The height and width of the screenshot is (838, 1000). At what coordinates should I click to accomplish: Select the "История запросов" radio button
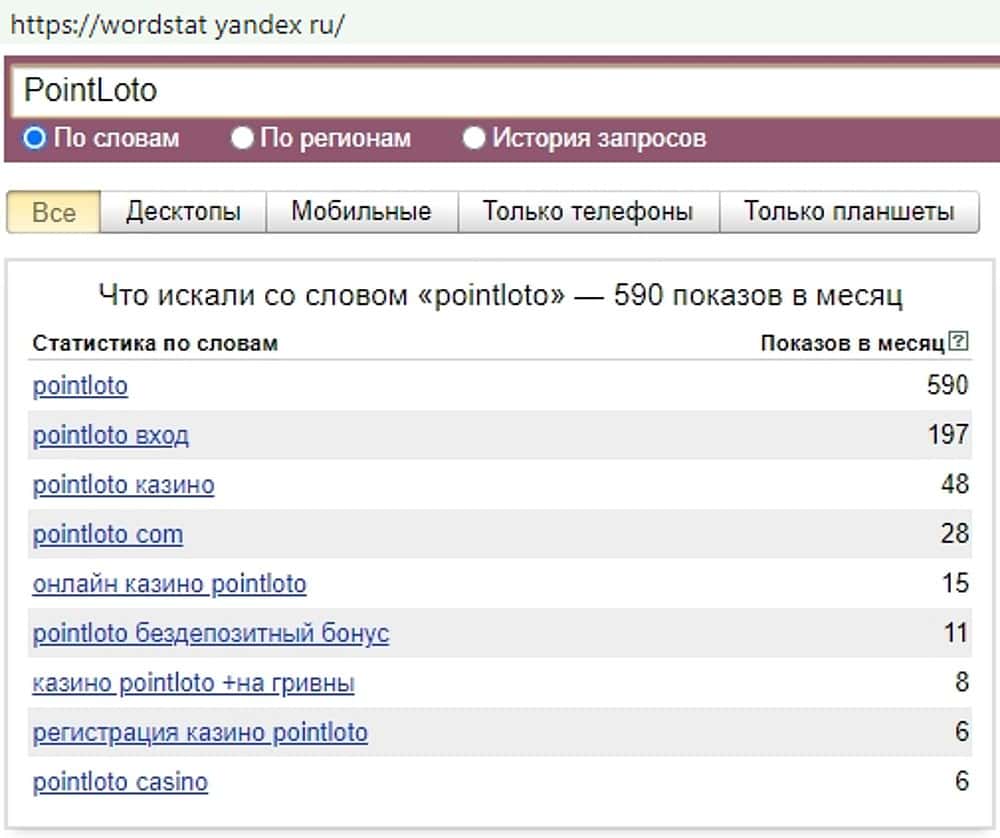474,138
